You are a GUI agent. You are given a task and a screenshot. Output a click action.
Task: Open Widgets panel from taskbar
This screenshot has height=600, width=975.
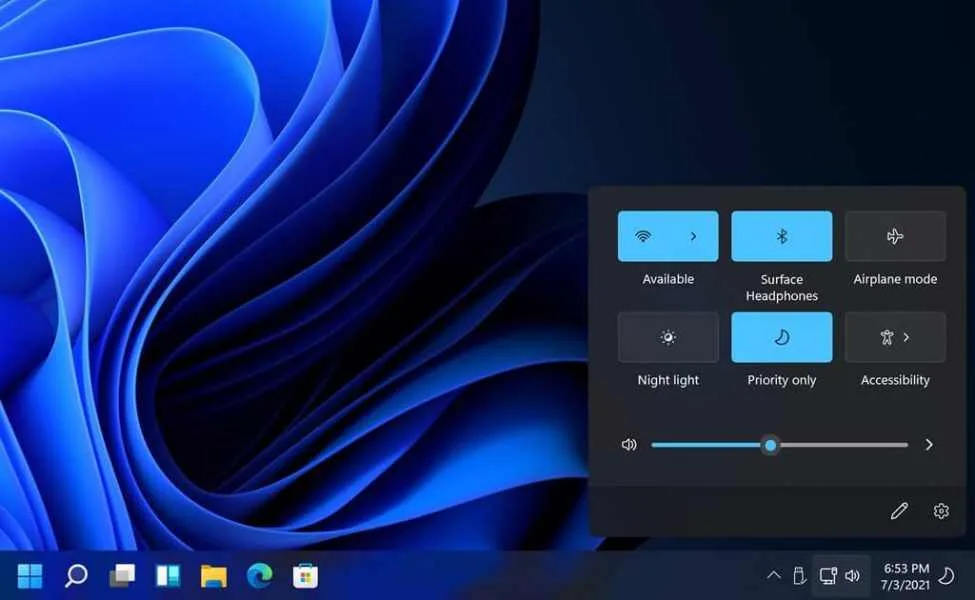pyautogui.click(x=168, y=576)
